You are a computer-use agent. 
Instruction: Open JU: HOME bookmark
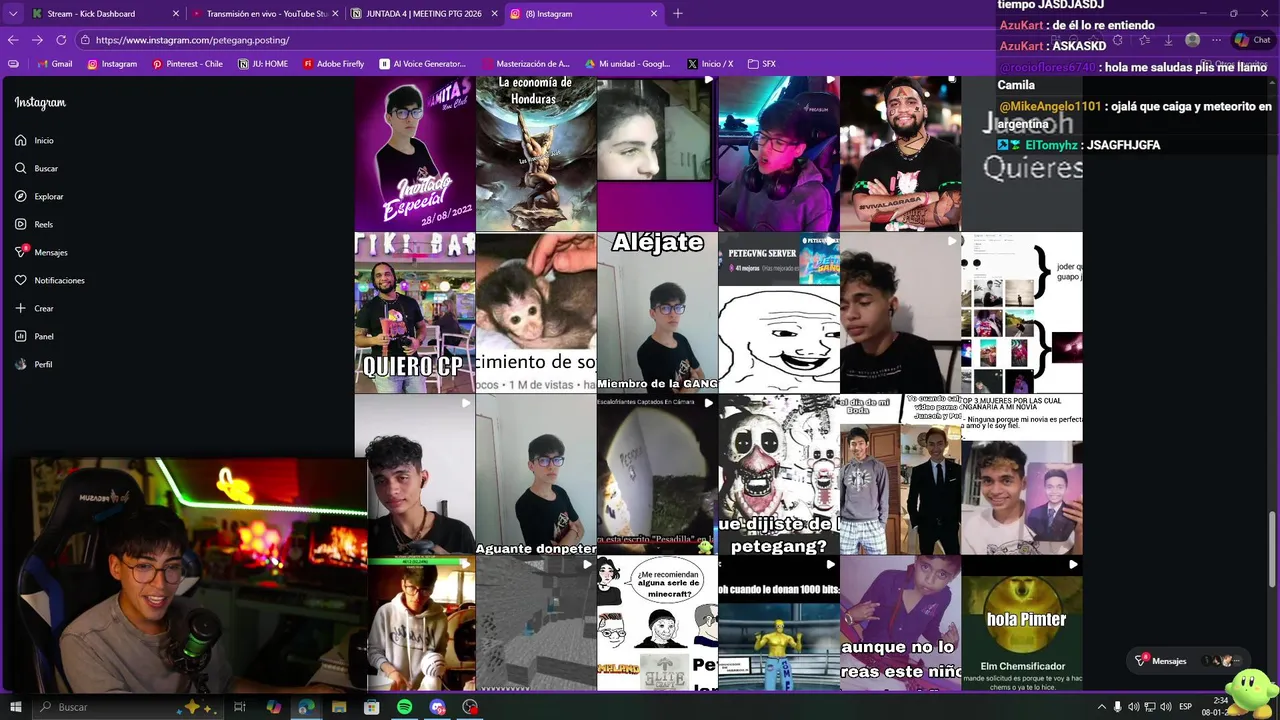point(263,64)
